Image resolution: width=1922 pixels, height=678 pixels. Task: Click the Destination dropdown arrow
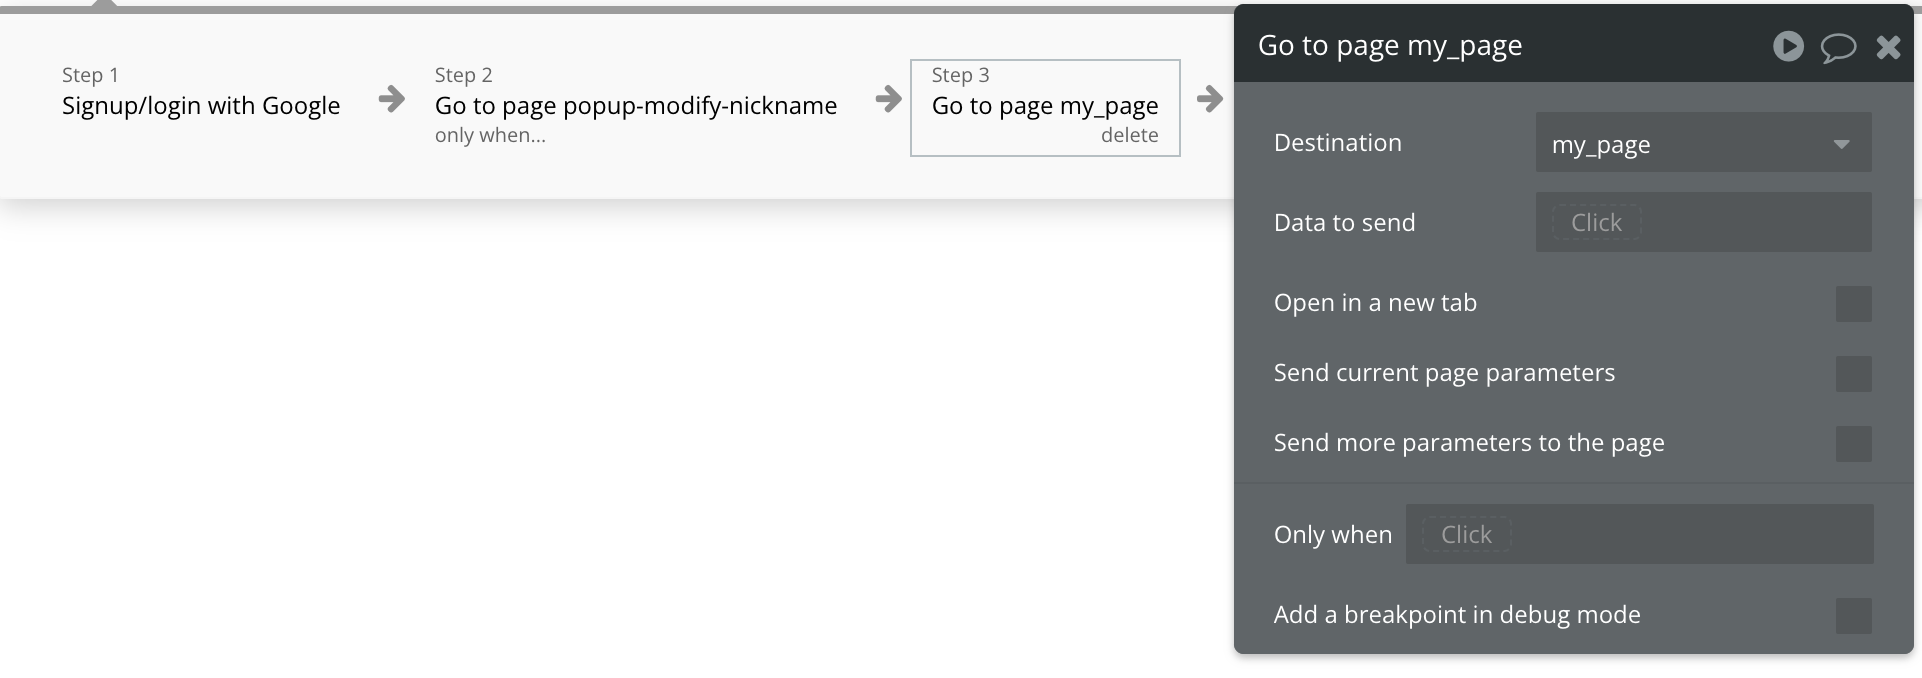[1841, 144]
